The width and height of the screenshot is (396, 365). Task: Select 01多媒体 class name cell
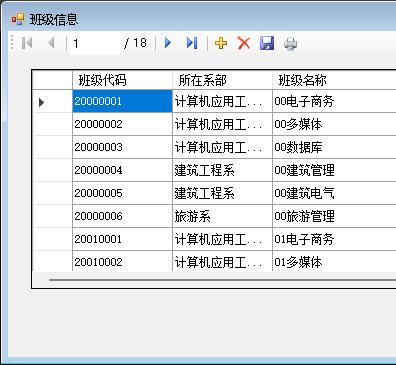point(334,261)
